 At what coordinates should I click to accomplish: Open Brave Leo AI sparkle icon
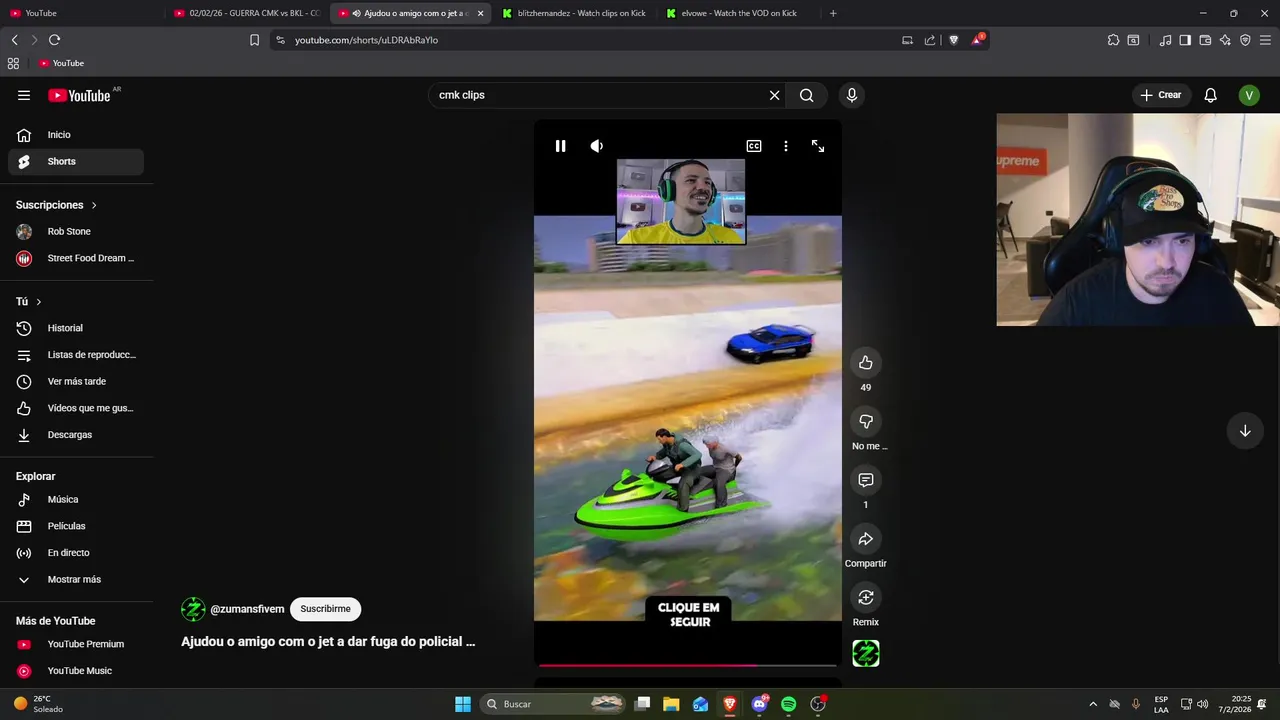1225,40
